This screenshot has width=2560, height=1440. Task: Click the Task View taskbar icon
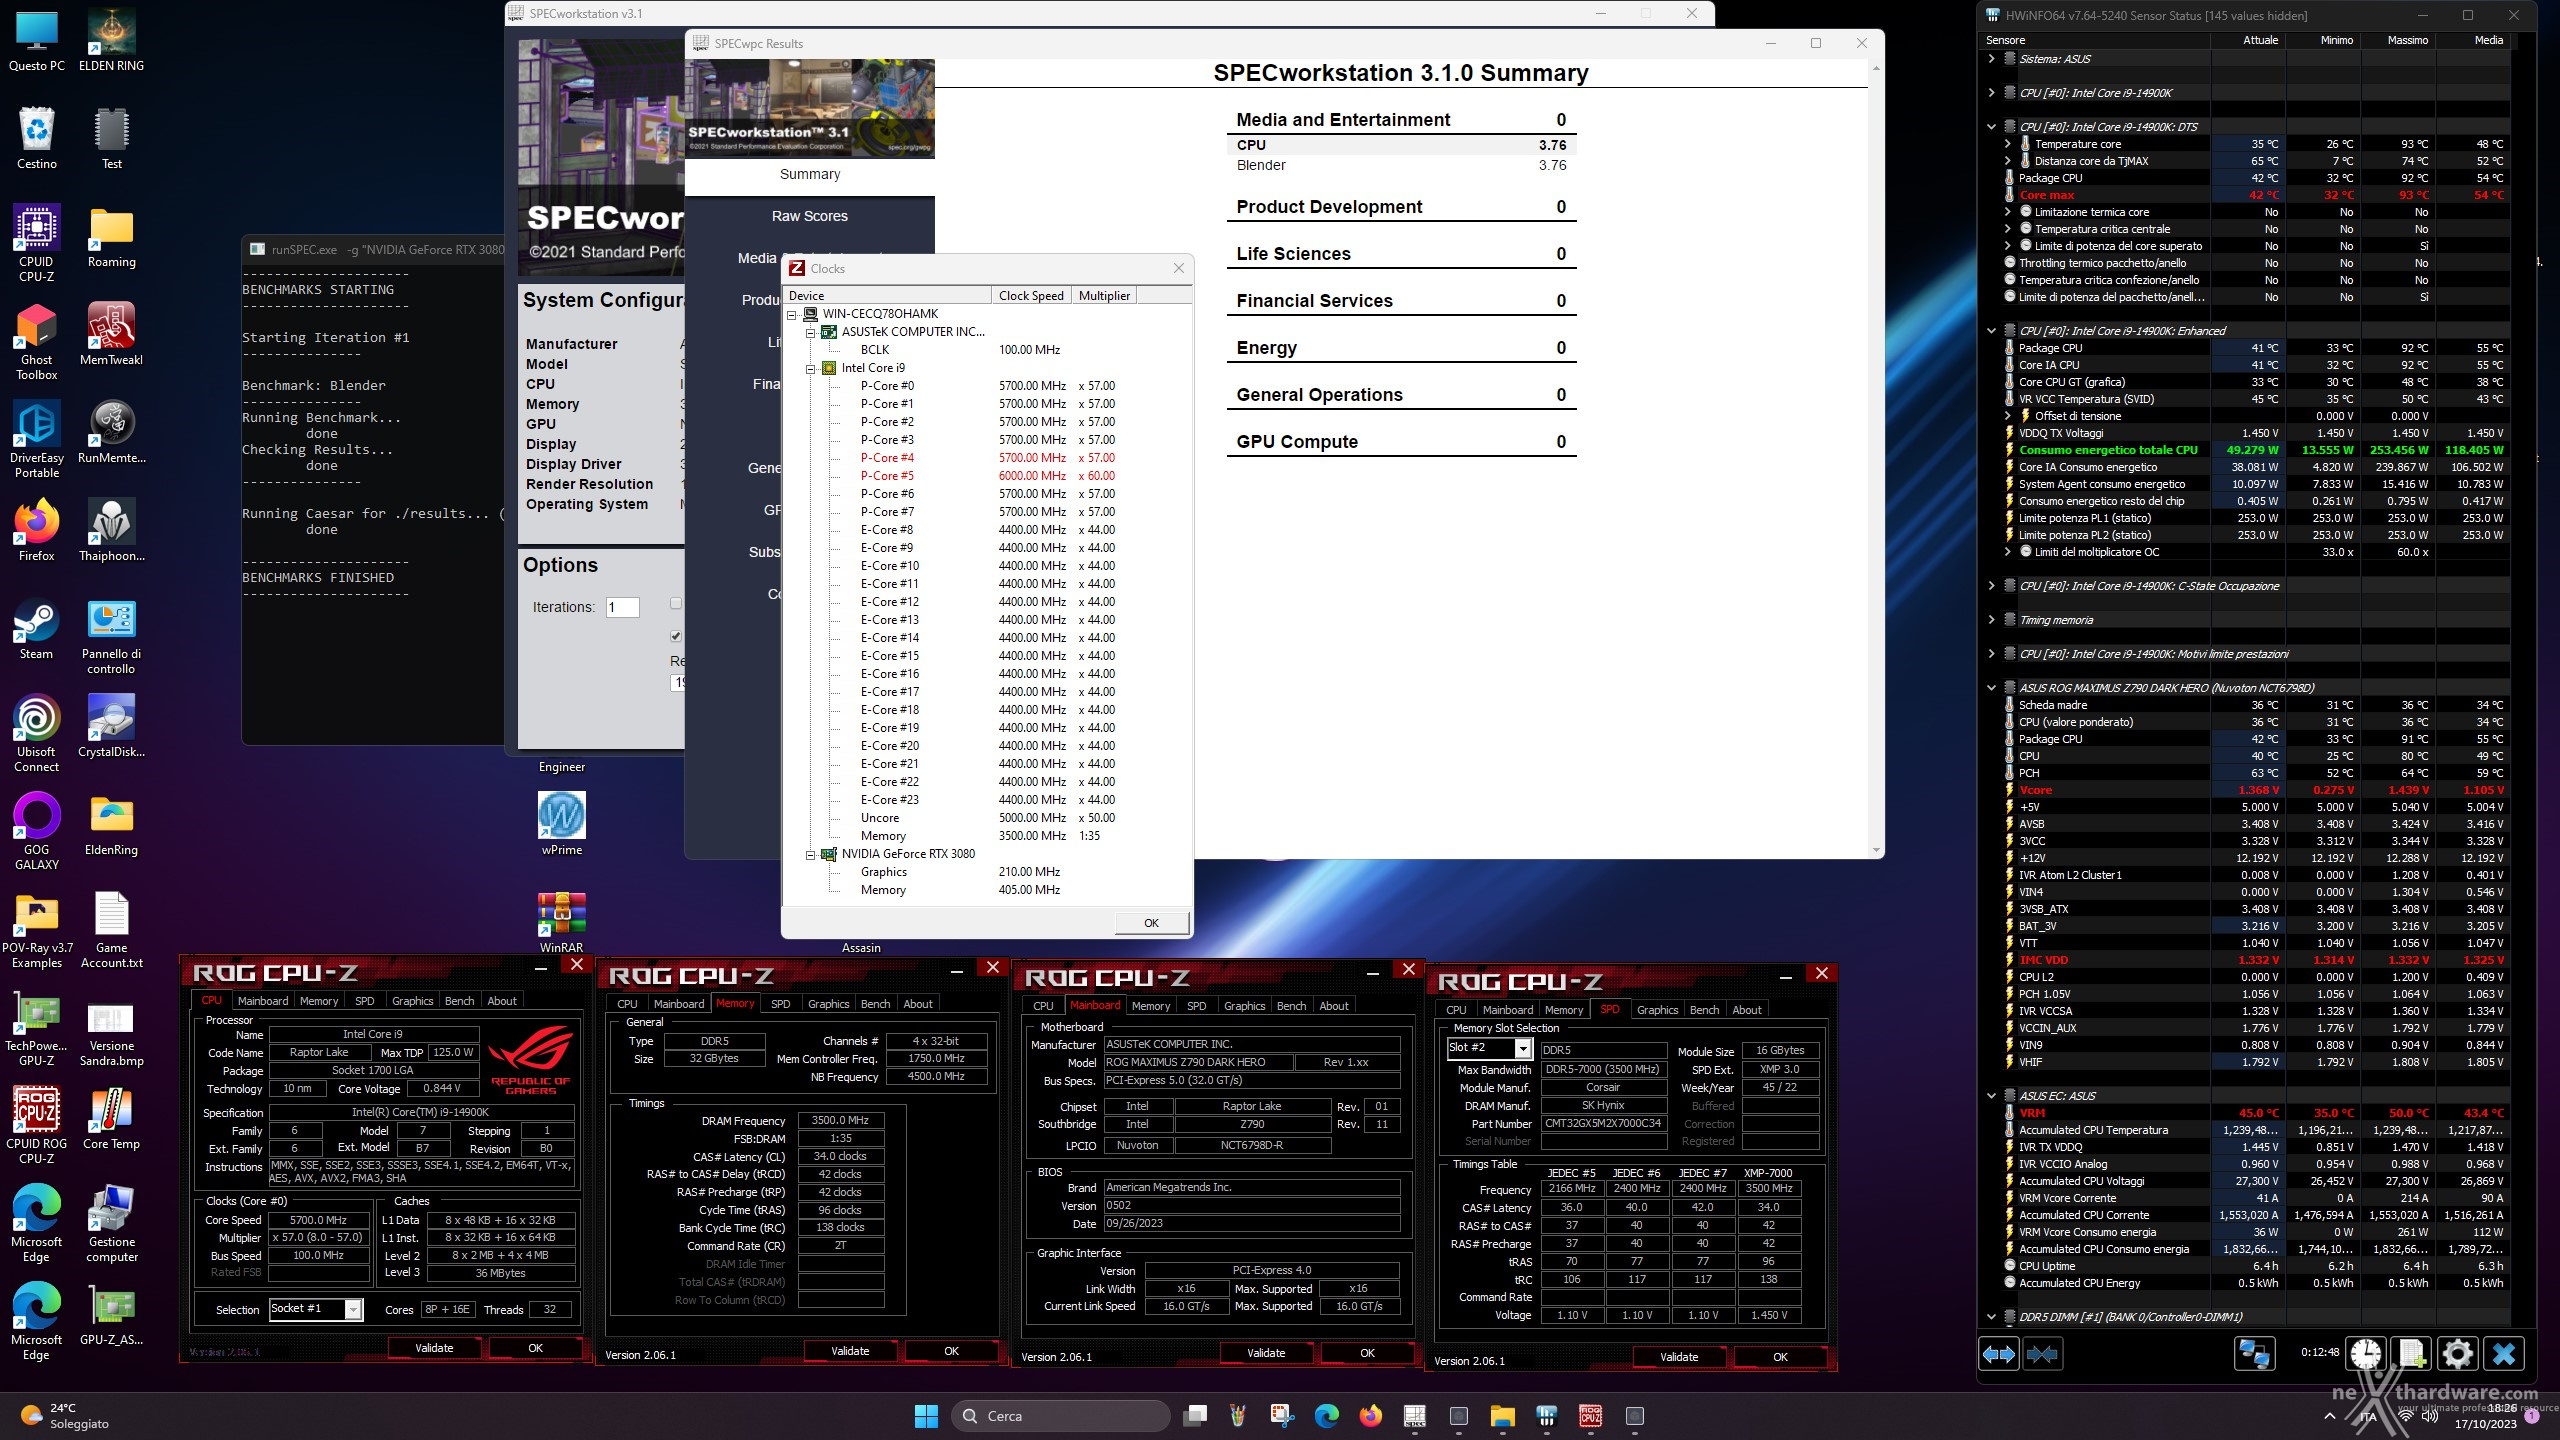(1195, 1416)
